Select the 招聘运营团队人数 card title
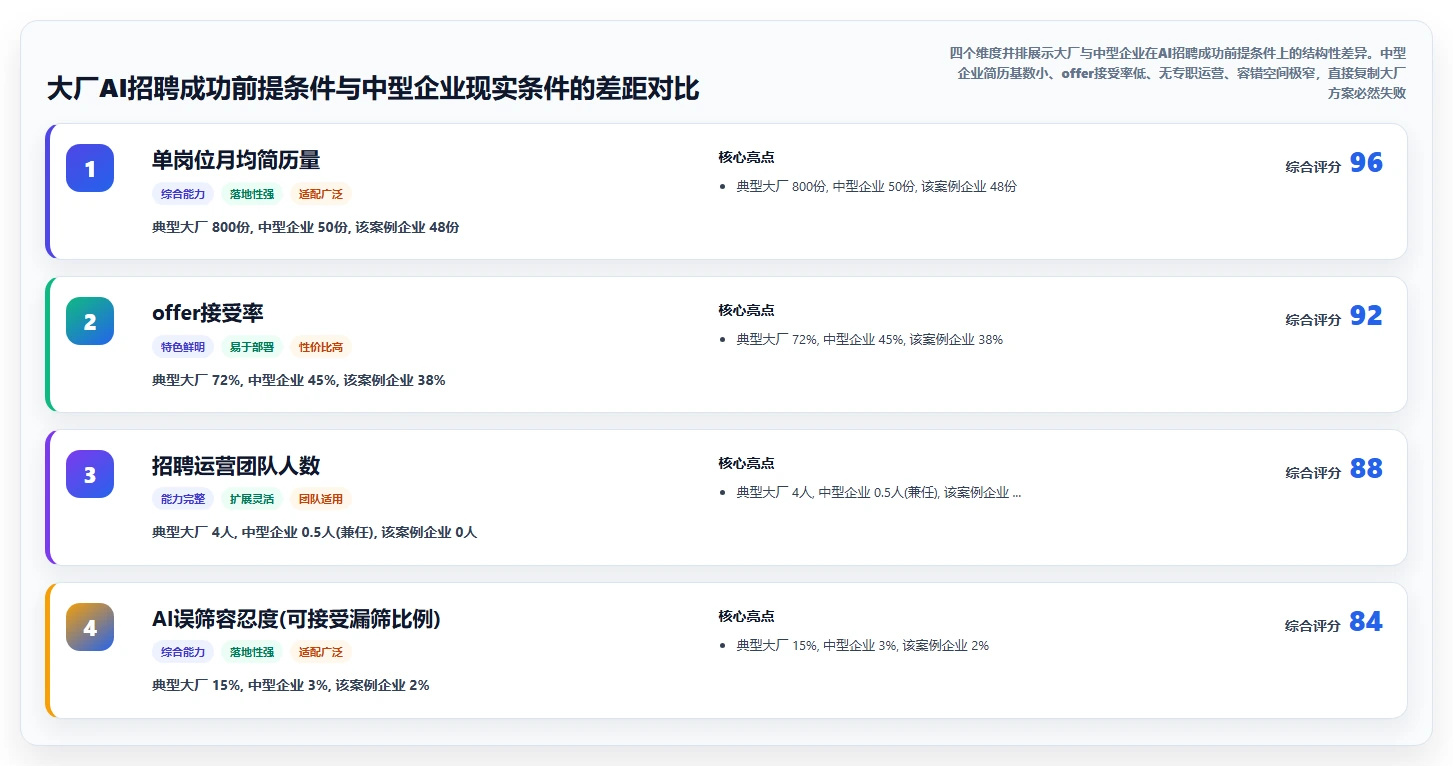 click(236, 466)
